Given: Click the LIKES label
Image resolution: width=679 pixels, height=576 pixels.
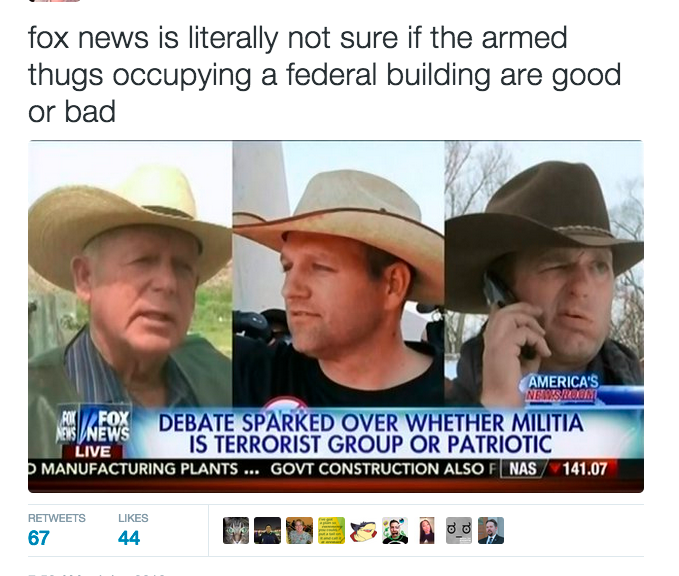Looking at the screenshot, I should [x=133, y=518].
